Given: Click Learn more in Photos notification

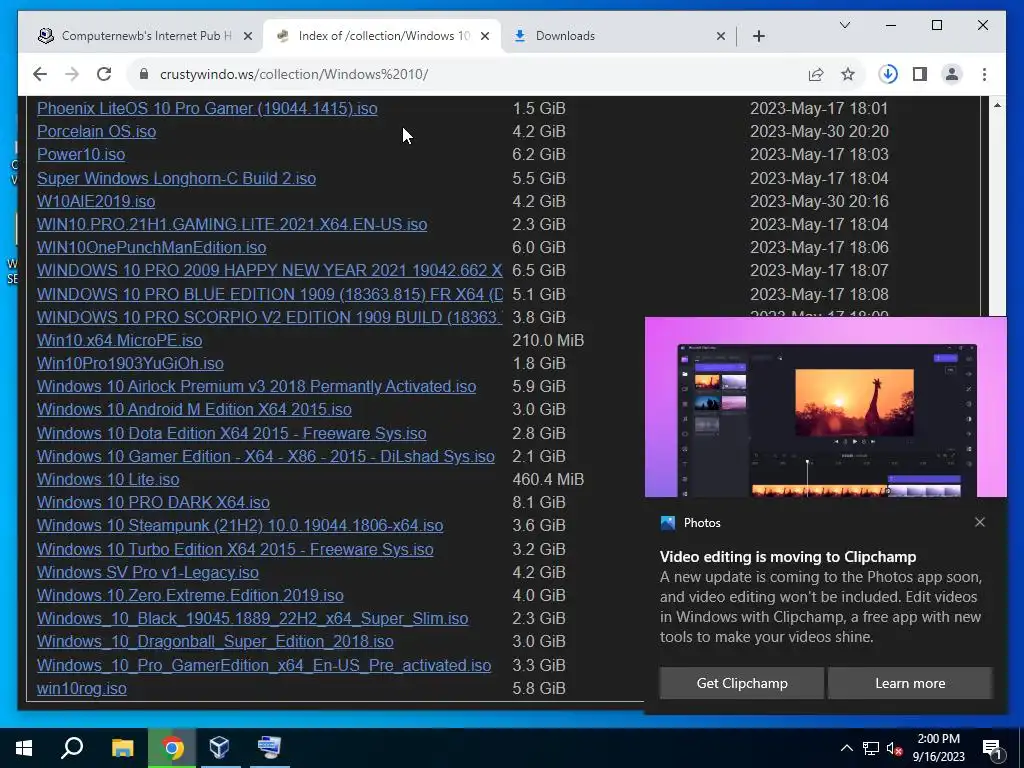Looking at the screenshot, I should coord(910,683).
